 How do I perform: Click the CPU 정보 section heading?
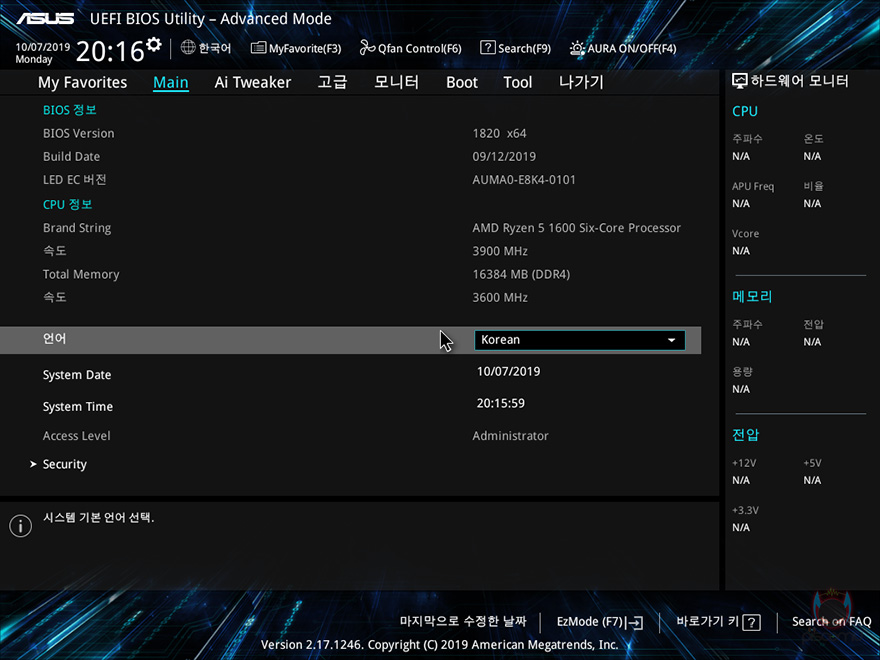(x=67, y=204)
